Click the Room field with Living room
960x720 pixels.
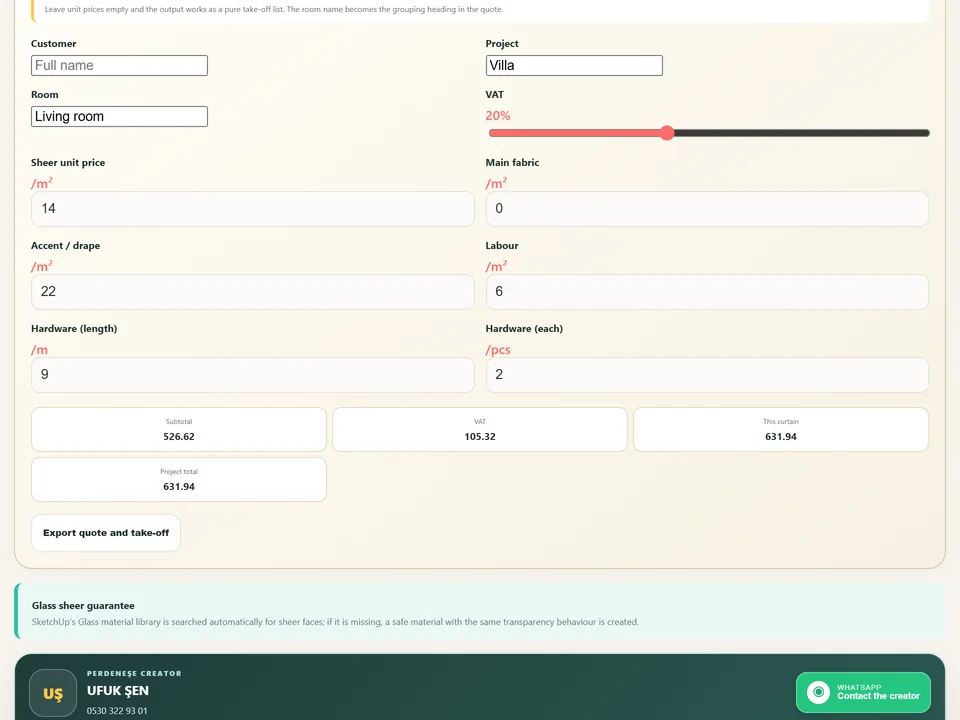119,116
